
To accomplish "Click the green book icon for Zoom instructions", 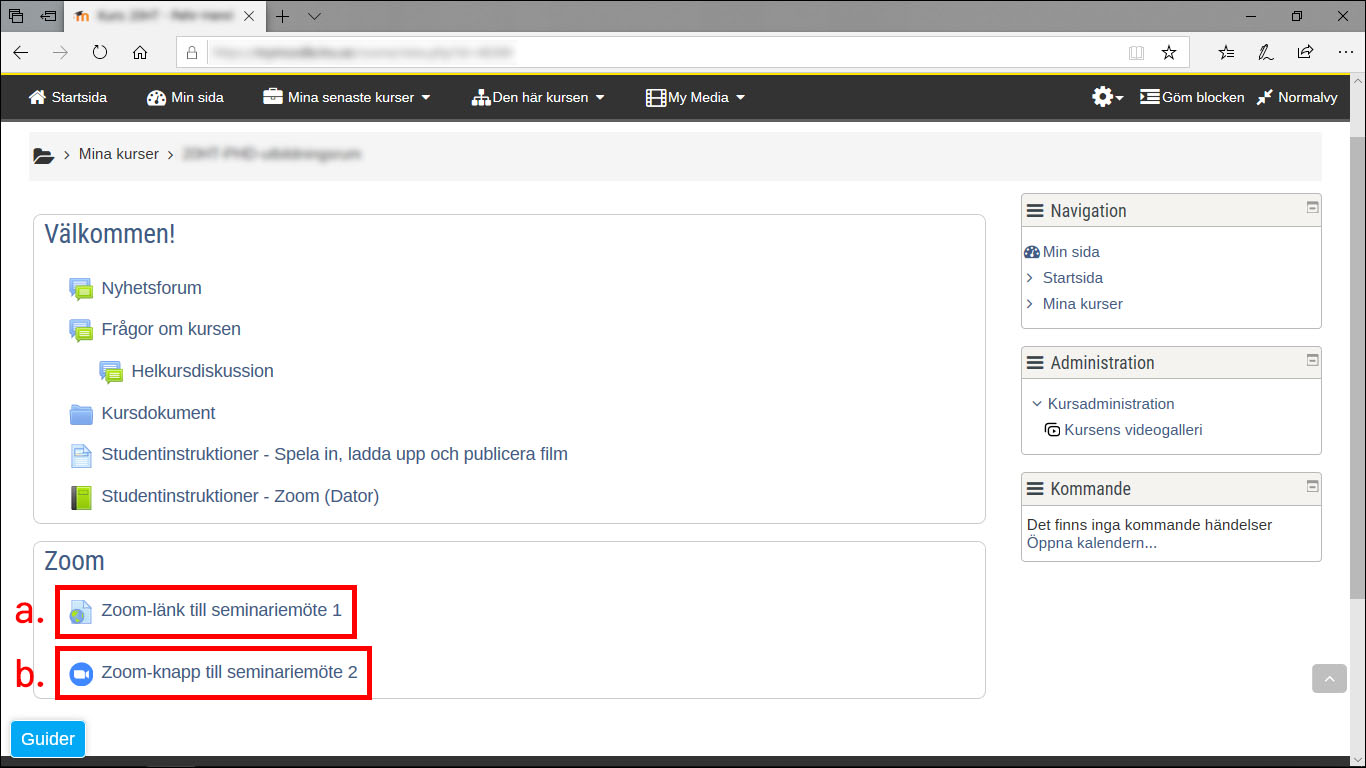I will pyautogui.click(x=81, y=497).
